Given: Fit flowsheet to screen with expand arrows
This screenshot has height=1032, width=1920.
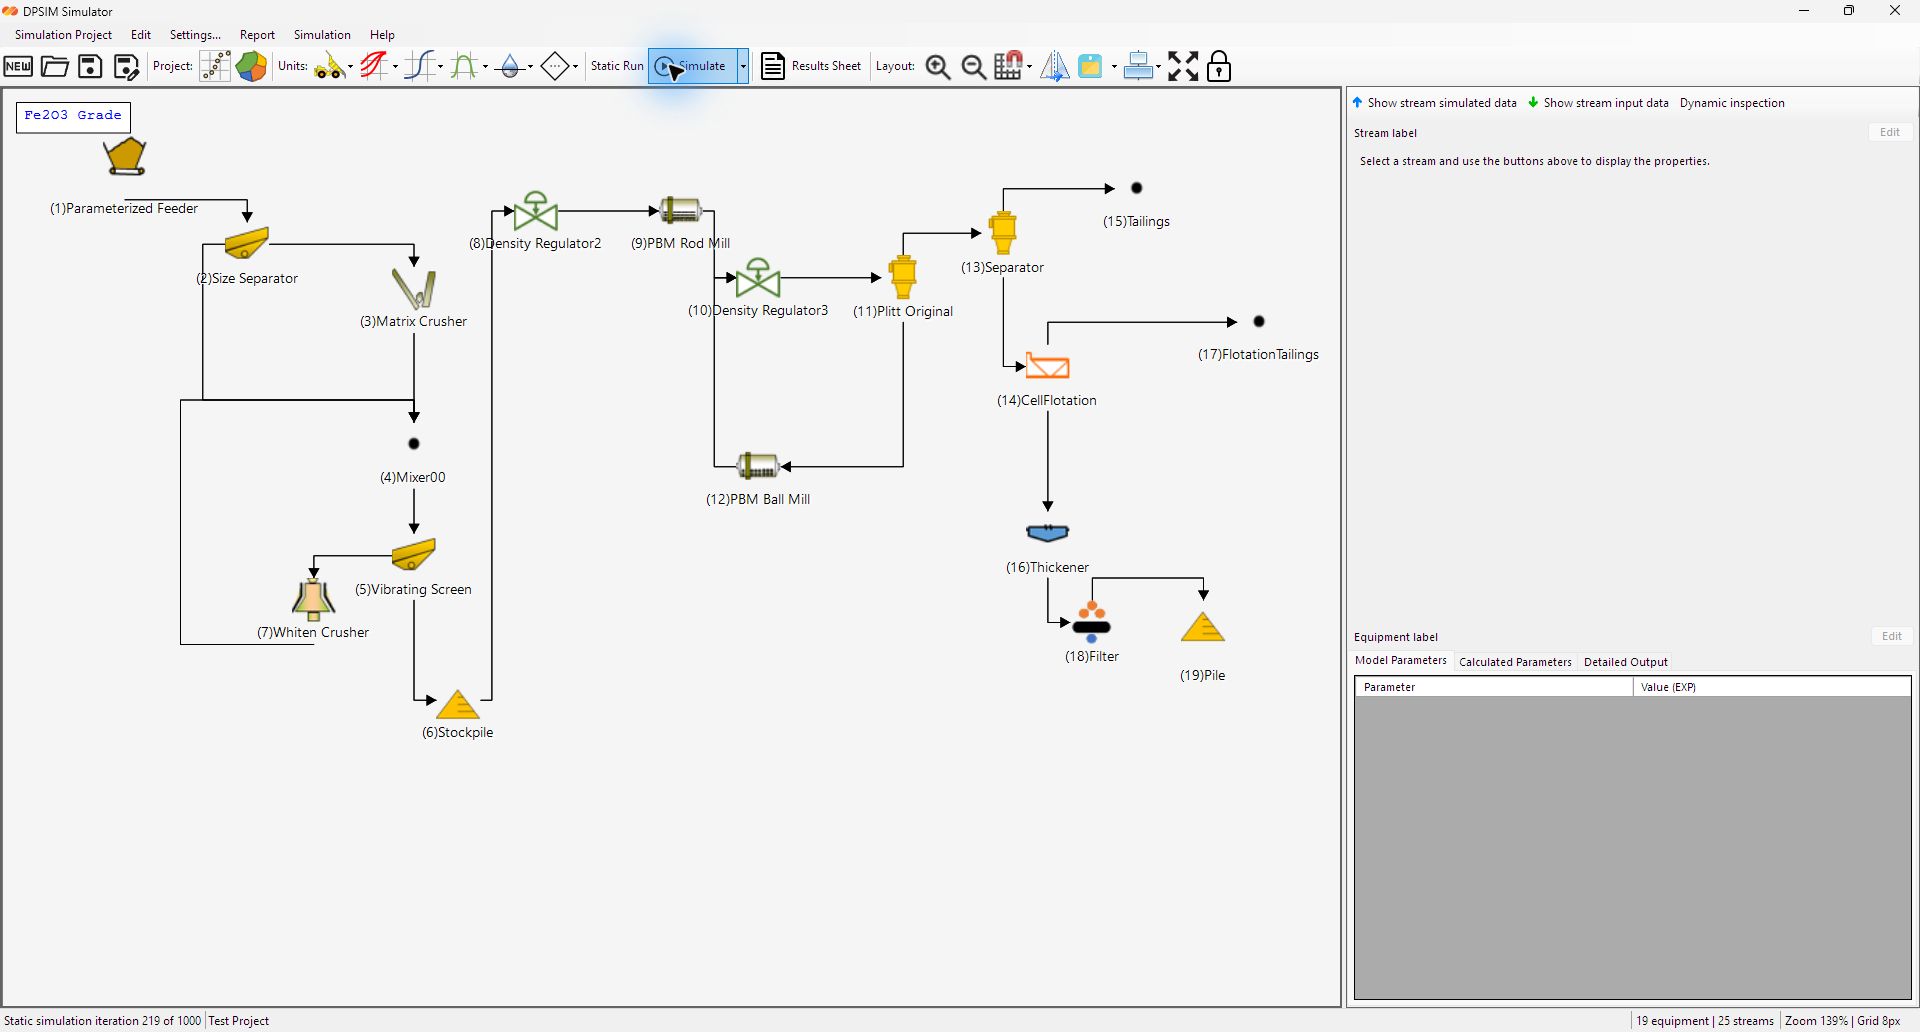Looking at the screenshot, I should pyautogui.click(x=1183, y=67).
